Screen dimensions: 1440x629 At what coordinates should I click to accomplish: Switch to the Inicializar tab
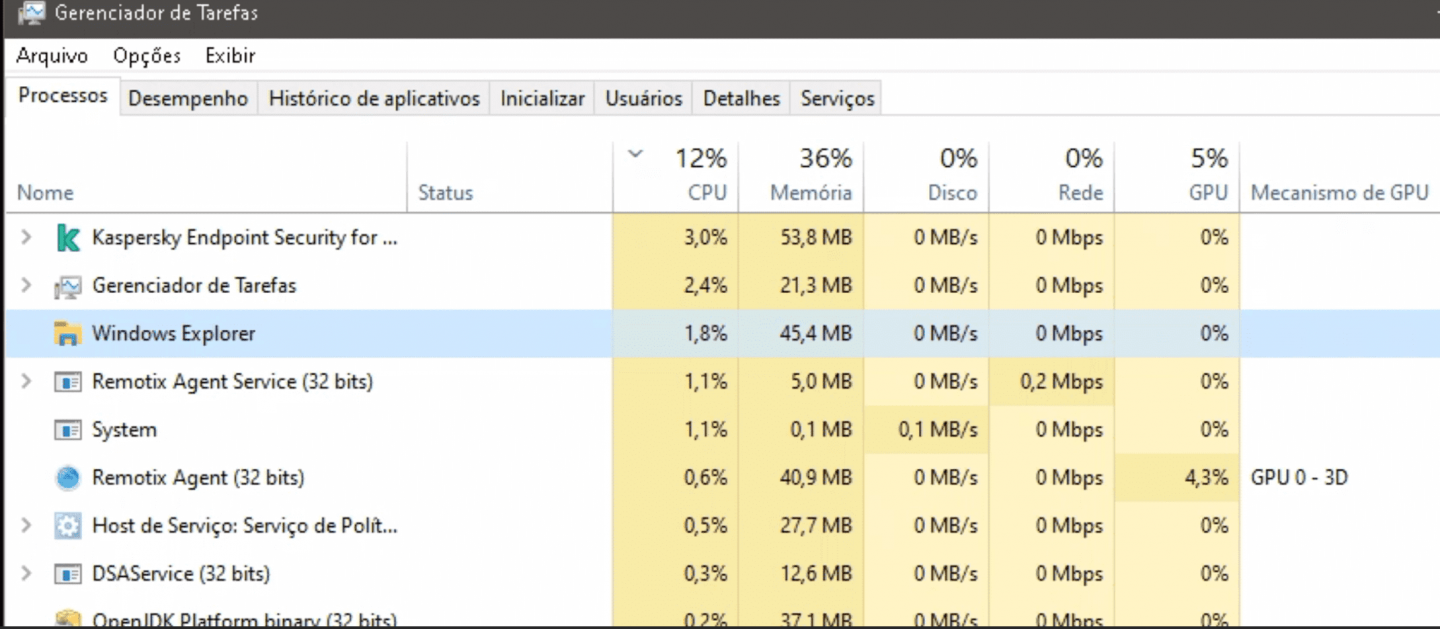[x=542, y=99]
